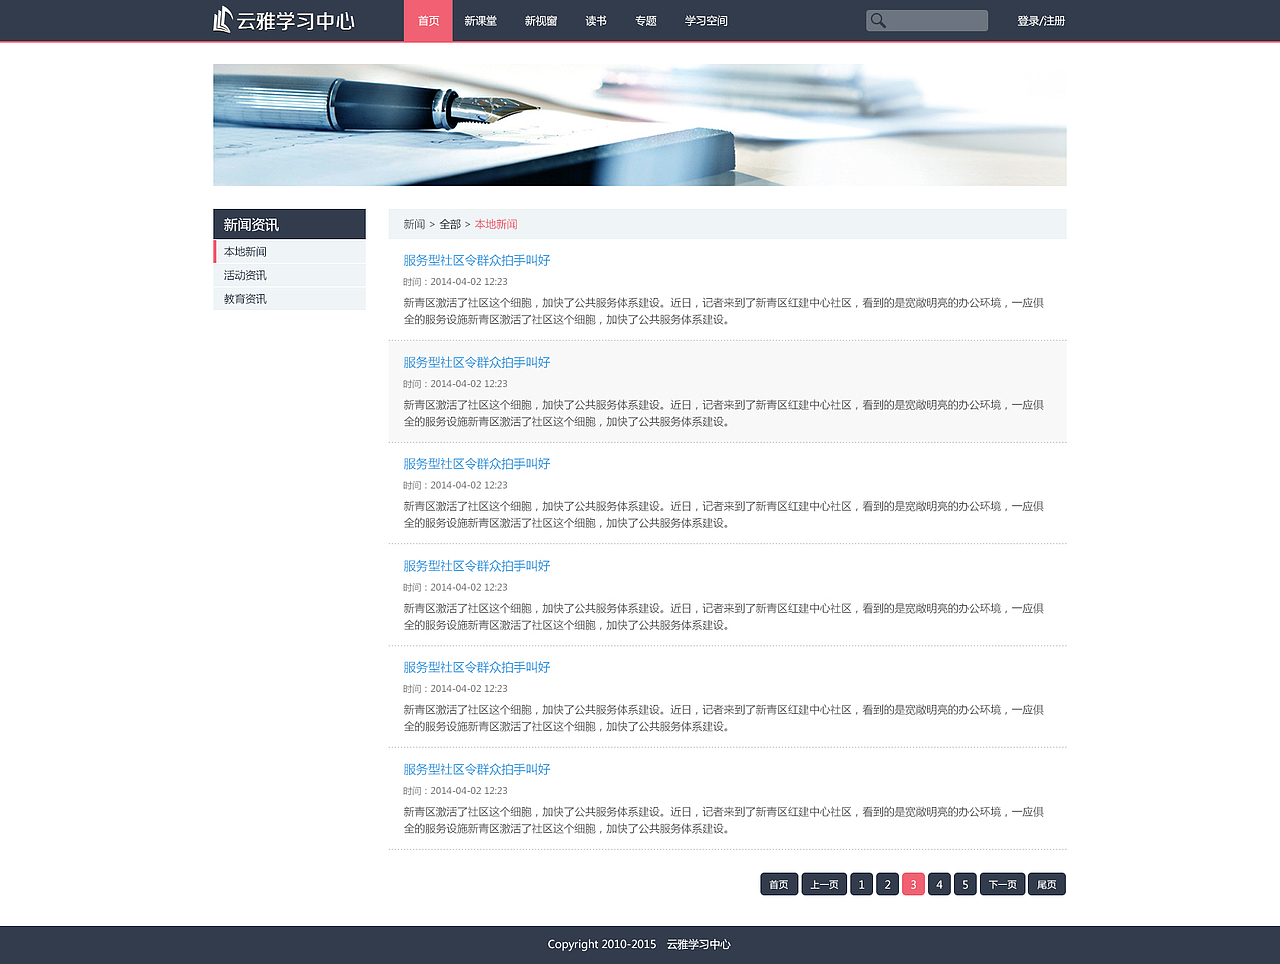Image resolution: width=1280 pixels, height=964 pixels.
Task: Select 教育资讯 from the news sidebar
Action: point(244,298)
